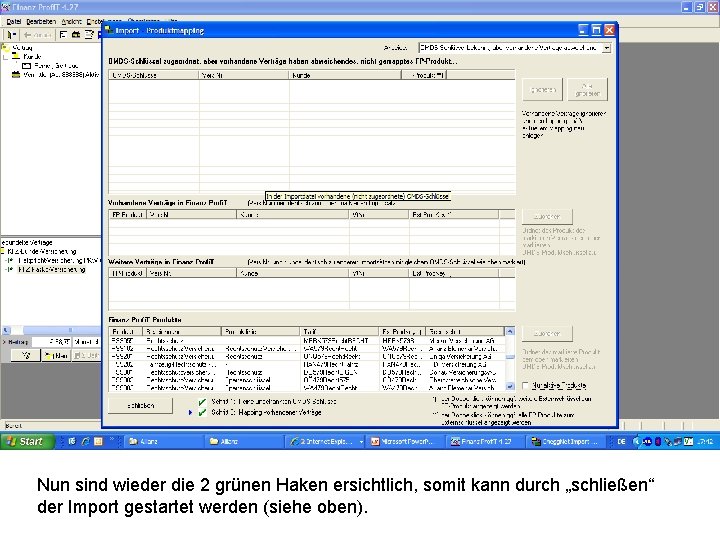This screenshot has height=540, width=720.
Task: Click the Neu button in left panel
Action: (56, 355)
